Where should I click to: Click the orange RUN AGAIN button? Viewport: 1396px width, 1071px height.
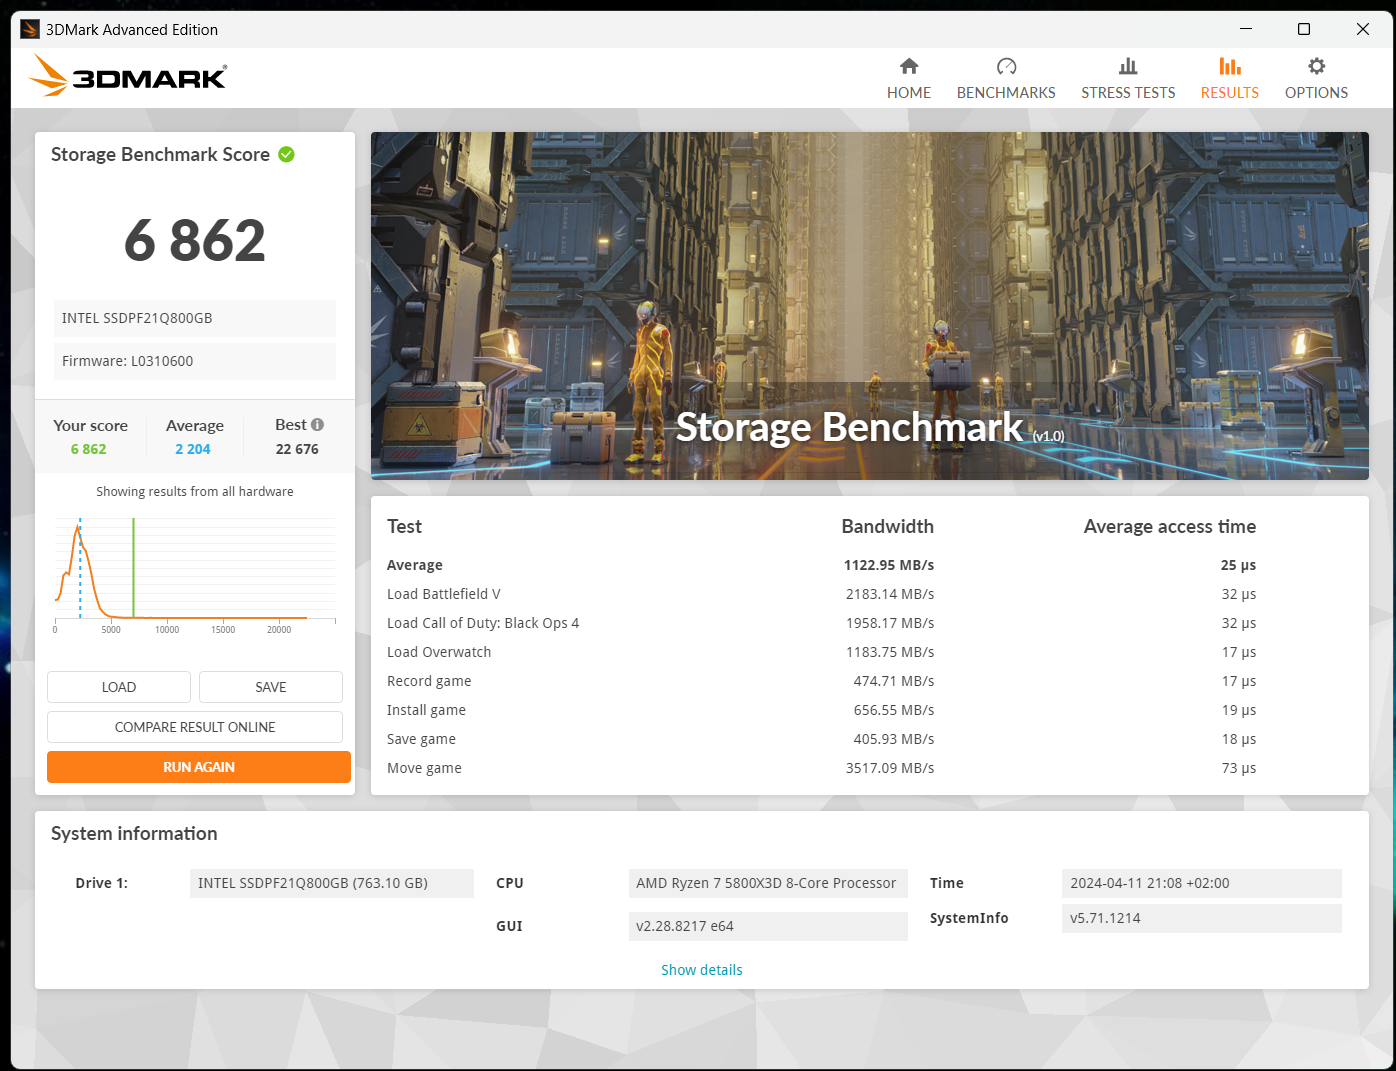click(x=199, y=767)
